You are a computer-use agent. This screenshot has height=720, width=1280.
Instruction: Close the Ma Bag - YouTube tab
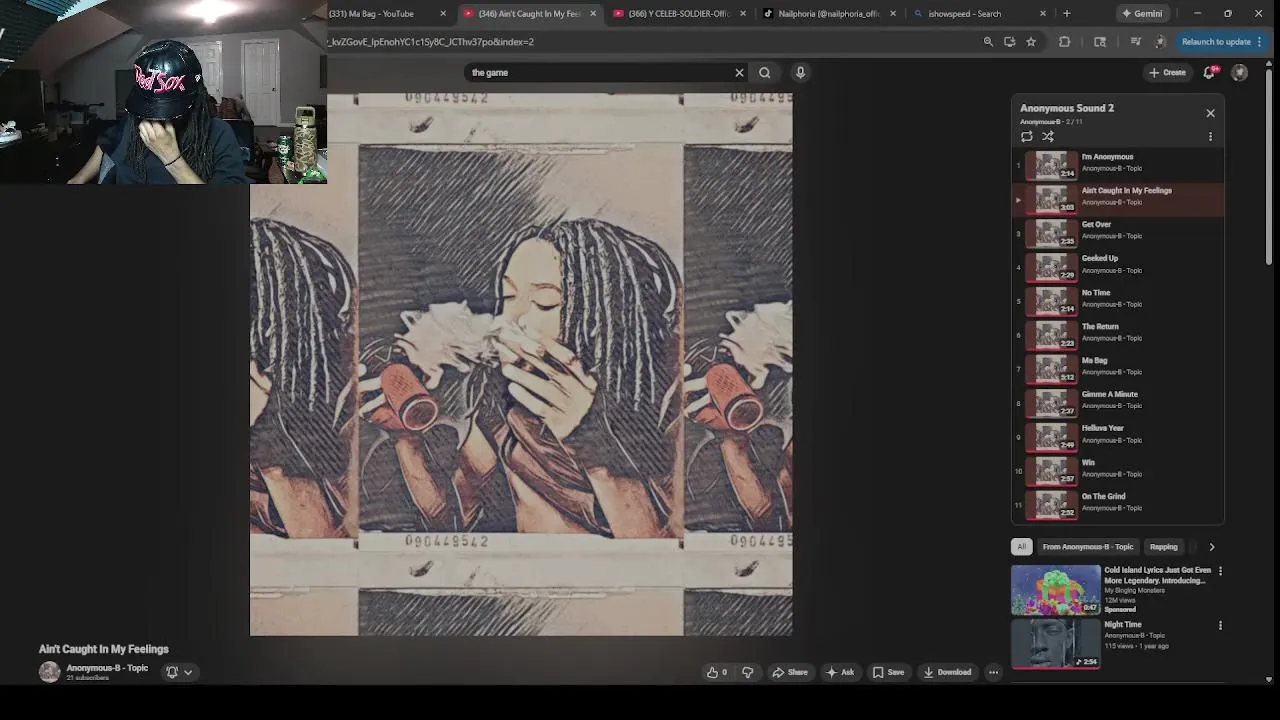click(x=443, y=13)
